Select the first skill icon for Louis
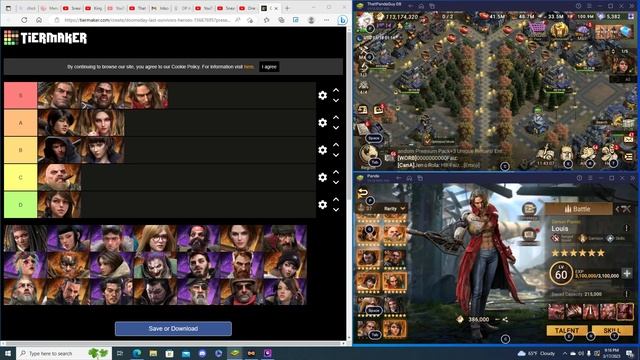The width and height of the screenshot is (640, 360). tap(556, 311)
